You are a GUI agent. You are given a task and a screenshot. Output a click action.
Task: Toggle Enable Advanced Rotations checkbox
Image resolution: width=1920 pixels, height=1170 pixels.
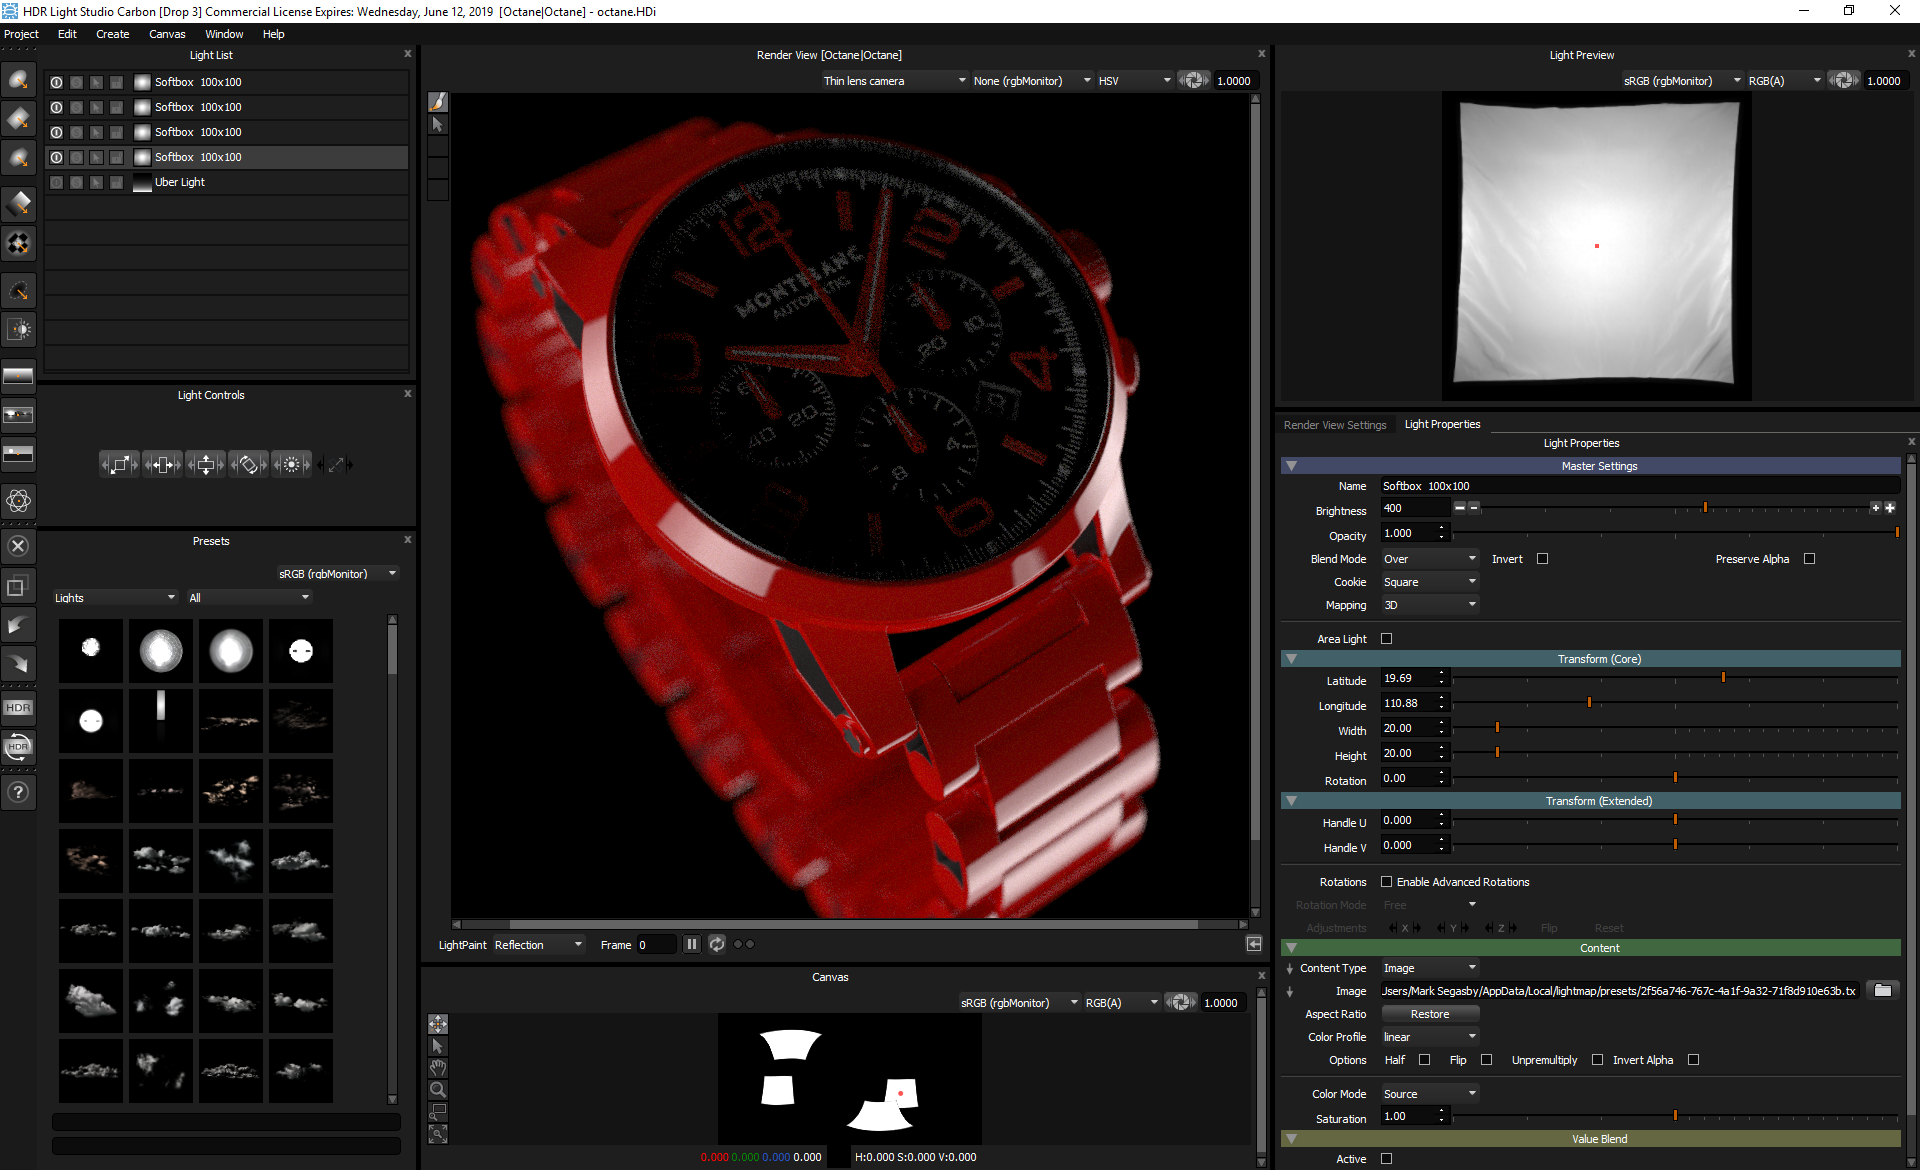point(1385,882)
